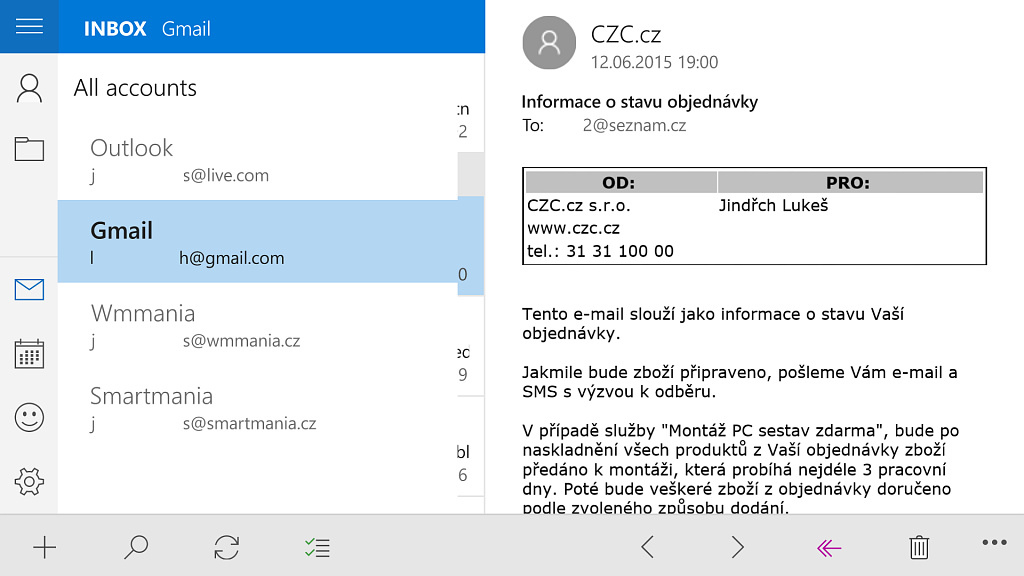
Task: Enter selection mode checklist icon
Action: click(x=317, y=547)
